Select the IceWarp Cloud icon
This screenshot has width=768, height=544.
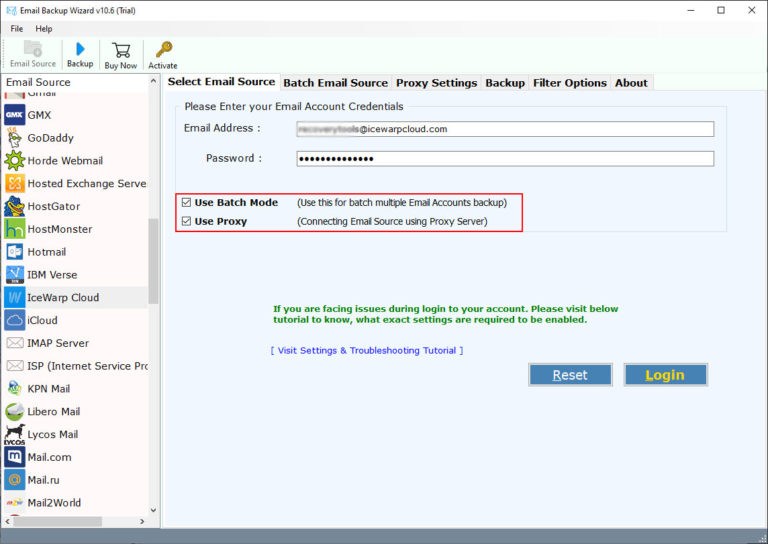click(x=15, y=297)
